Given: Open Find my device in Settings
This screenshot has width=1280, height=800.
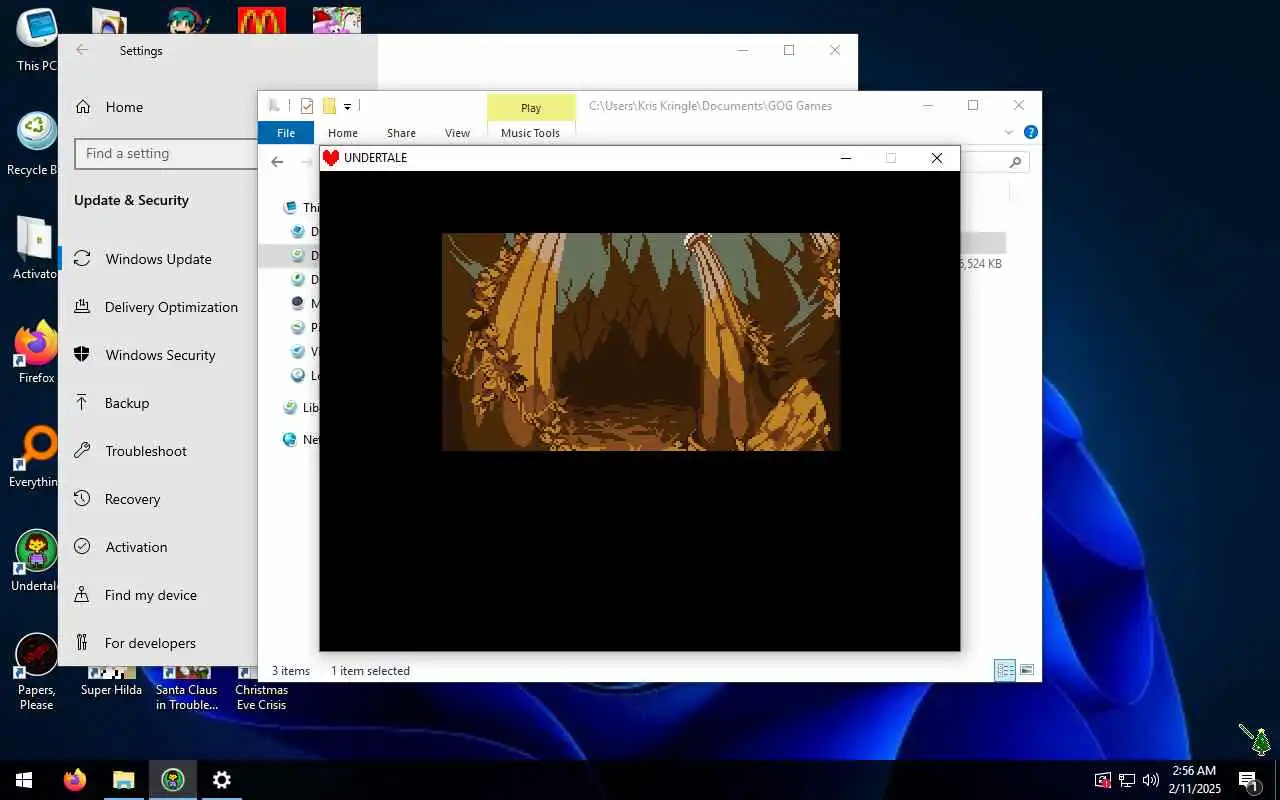Looking at the screenshot, I should pos(150,595).
